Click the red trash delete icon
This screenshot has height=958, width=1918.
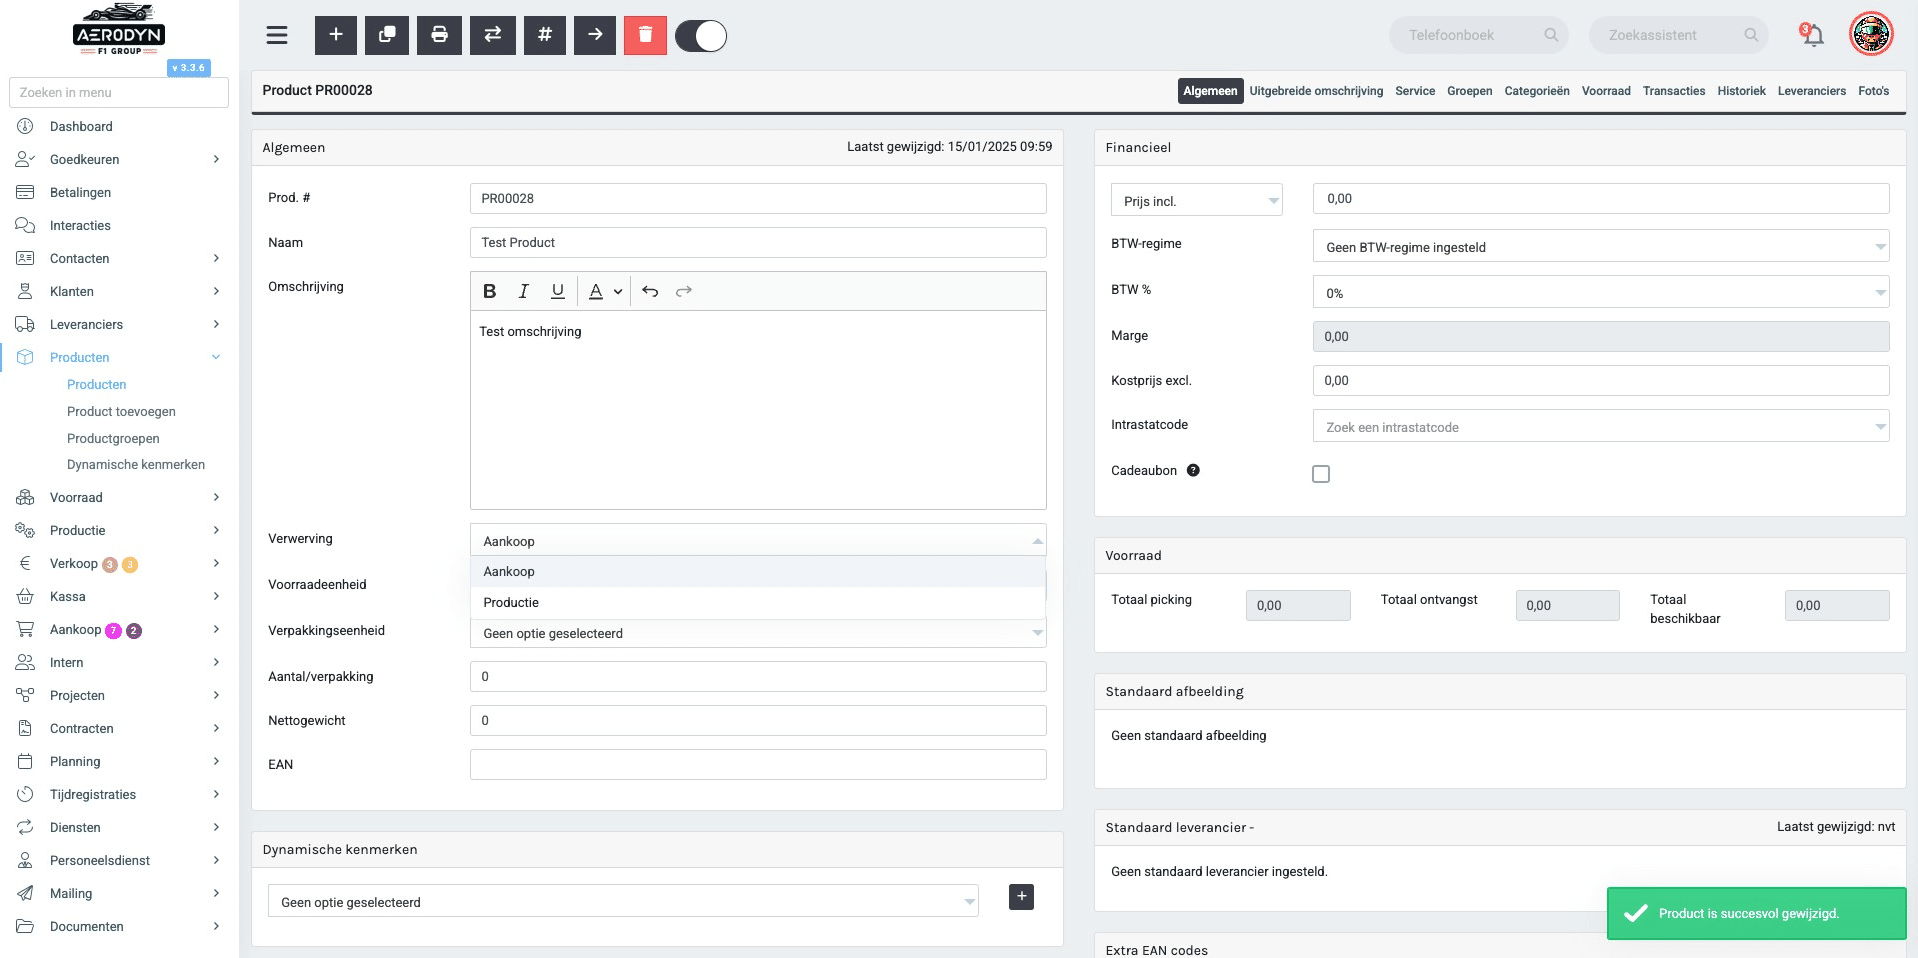click(x=645, y=35)
